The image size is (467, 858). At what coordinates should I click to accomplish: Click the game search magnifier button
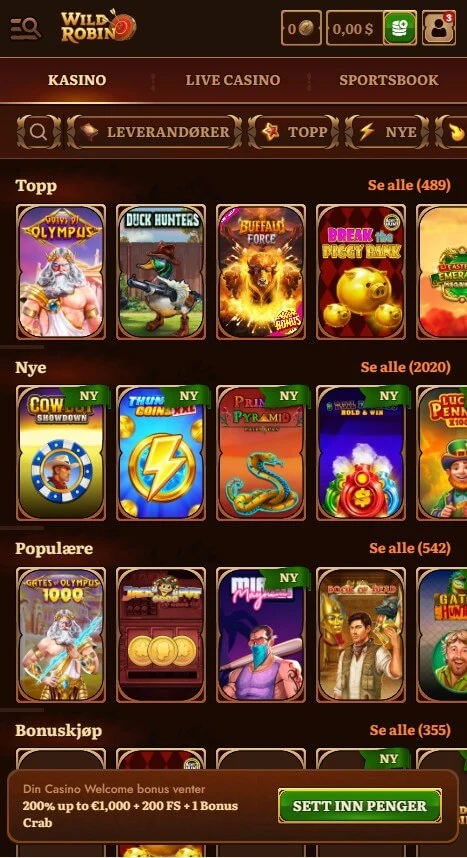click(x=39, y=132)
